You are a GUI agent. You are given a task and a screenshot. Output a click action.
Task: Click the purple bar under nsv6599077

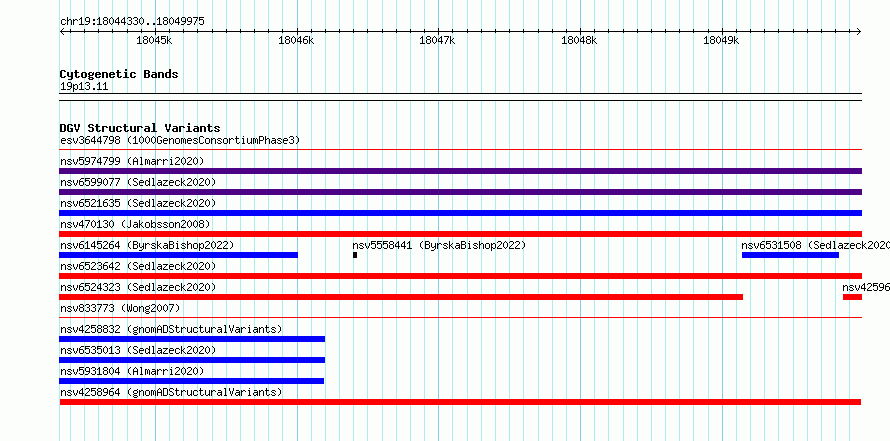460,192
